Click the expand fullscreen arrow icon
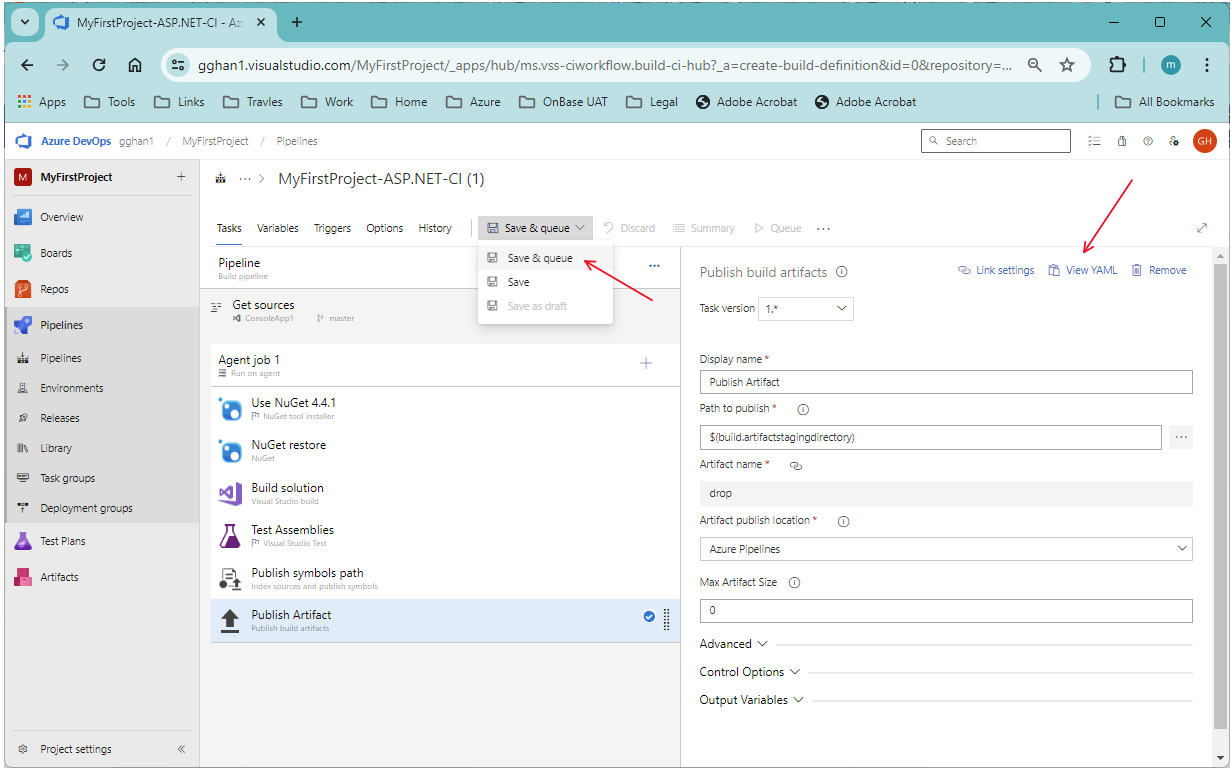The width and height of the screenshot is (1231, 770). [1202, 228]
